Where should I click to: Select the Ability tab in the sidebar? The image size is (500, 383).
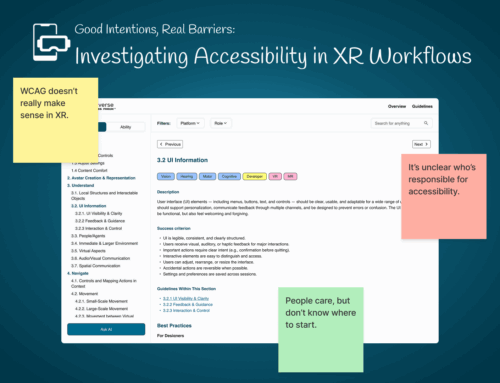126,127
